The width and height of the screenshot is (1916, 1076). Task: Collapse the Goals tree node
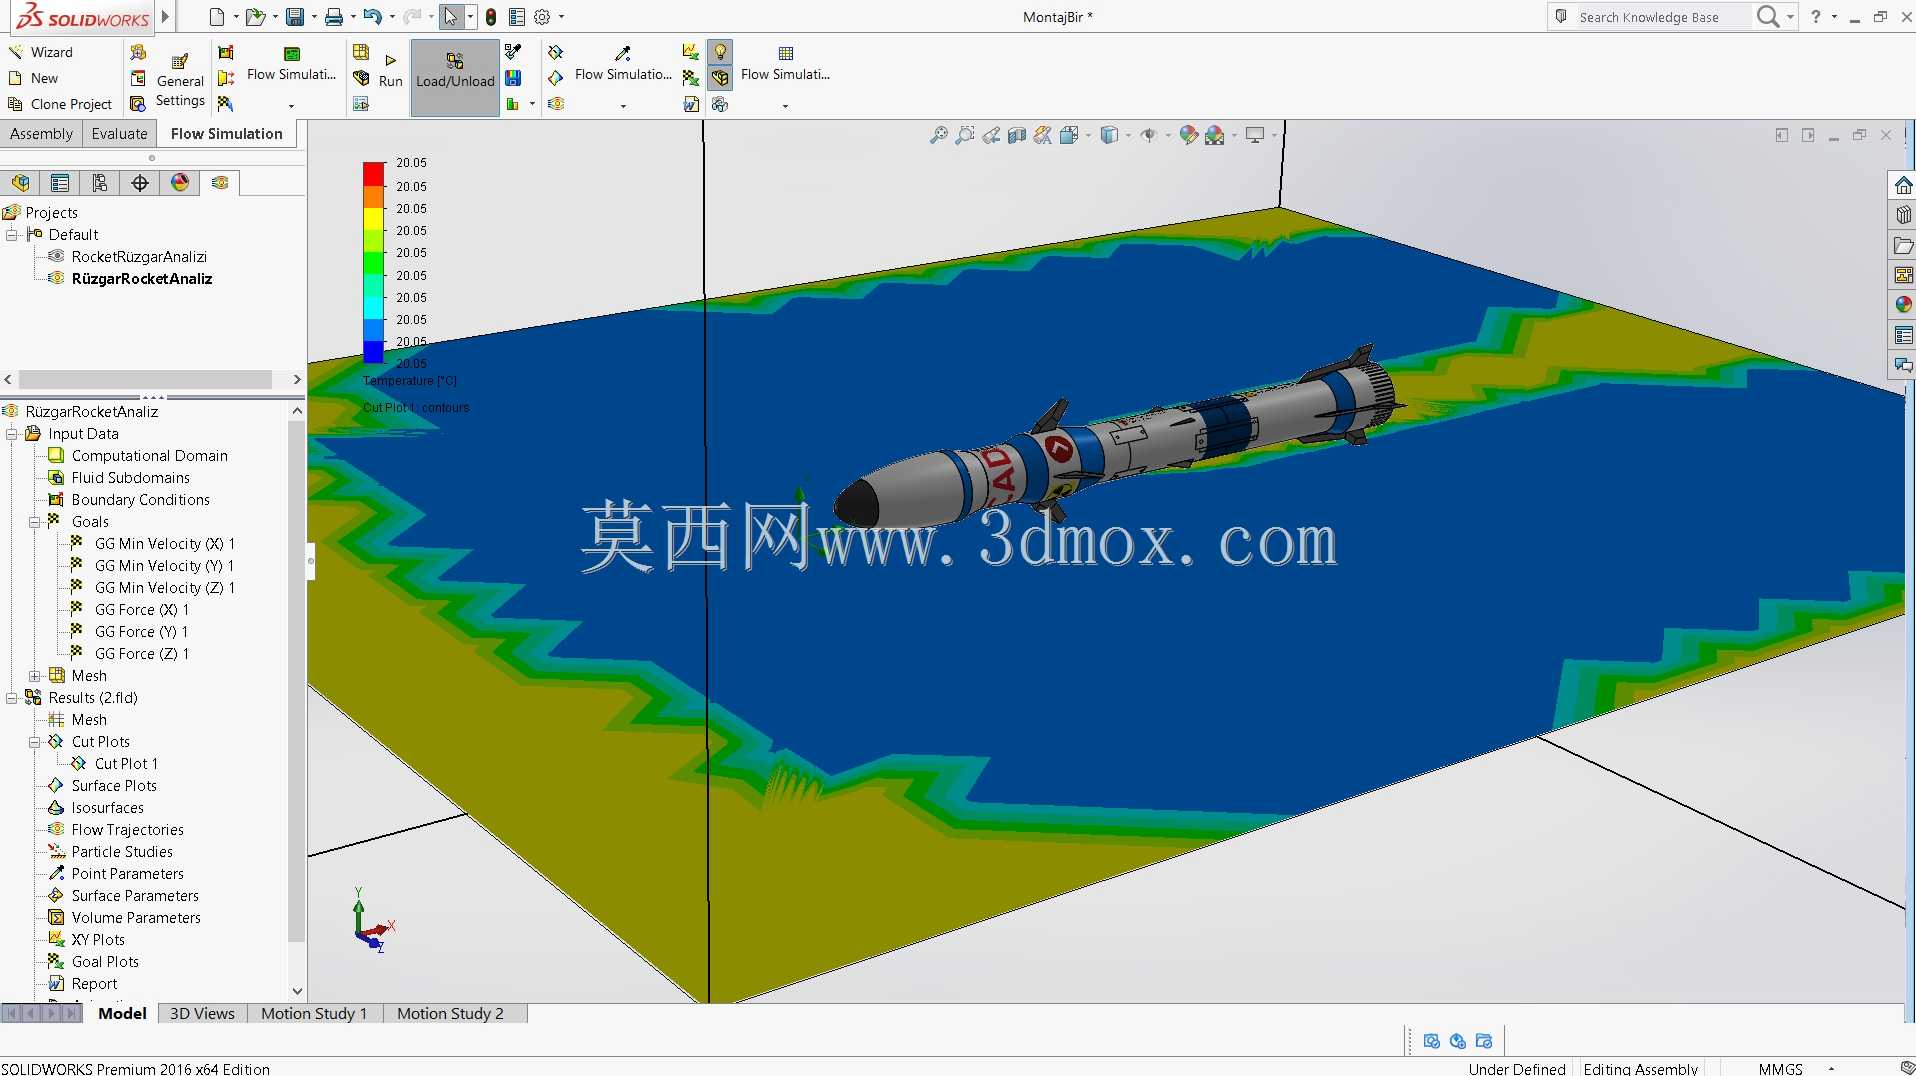coord(35,522)
